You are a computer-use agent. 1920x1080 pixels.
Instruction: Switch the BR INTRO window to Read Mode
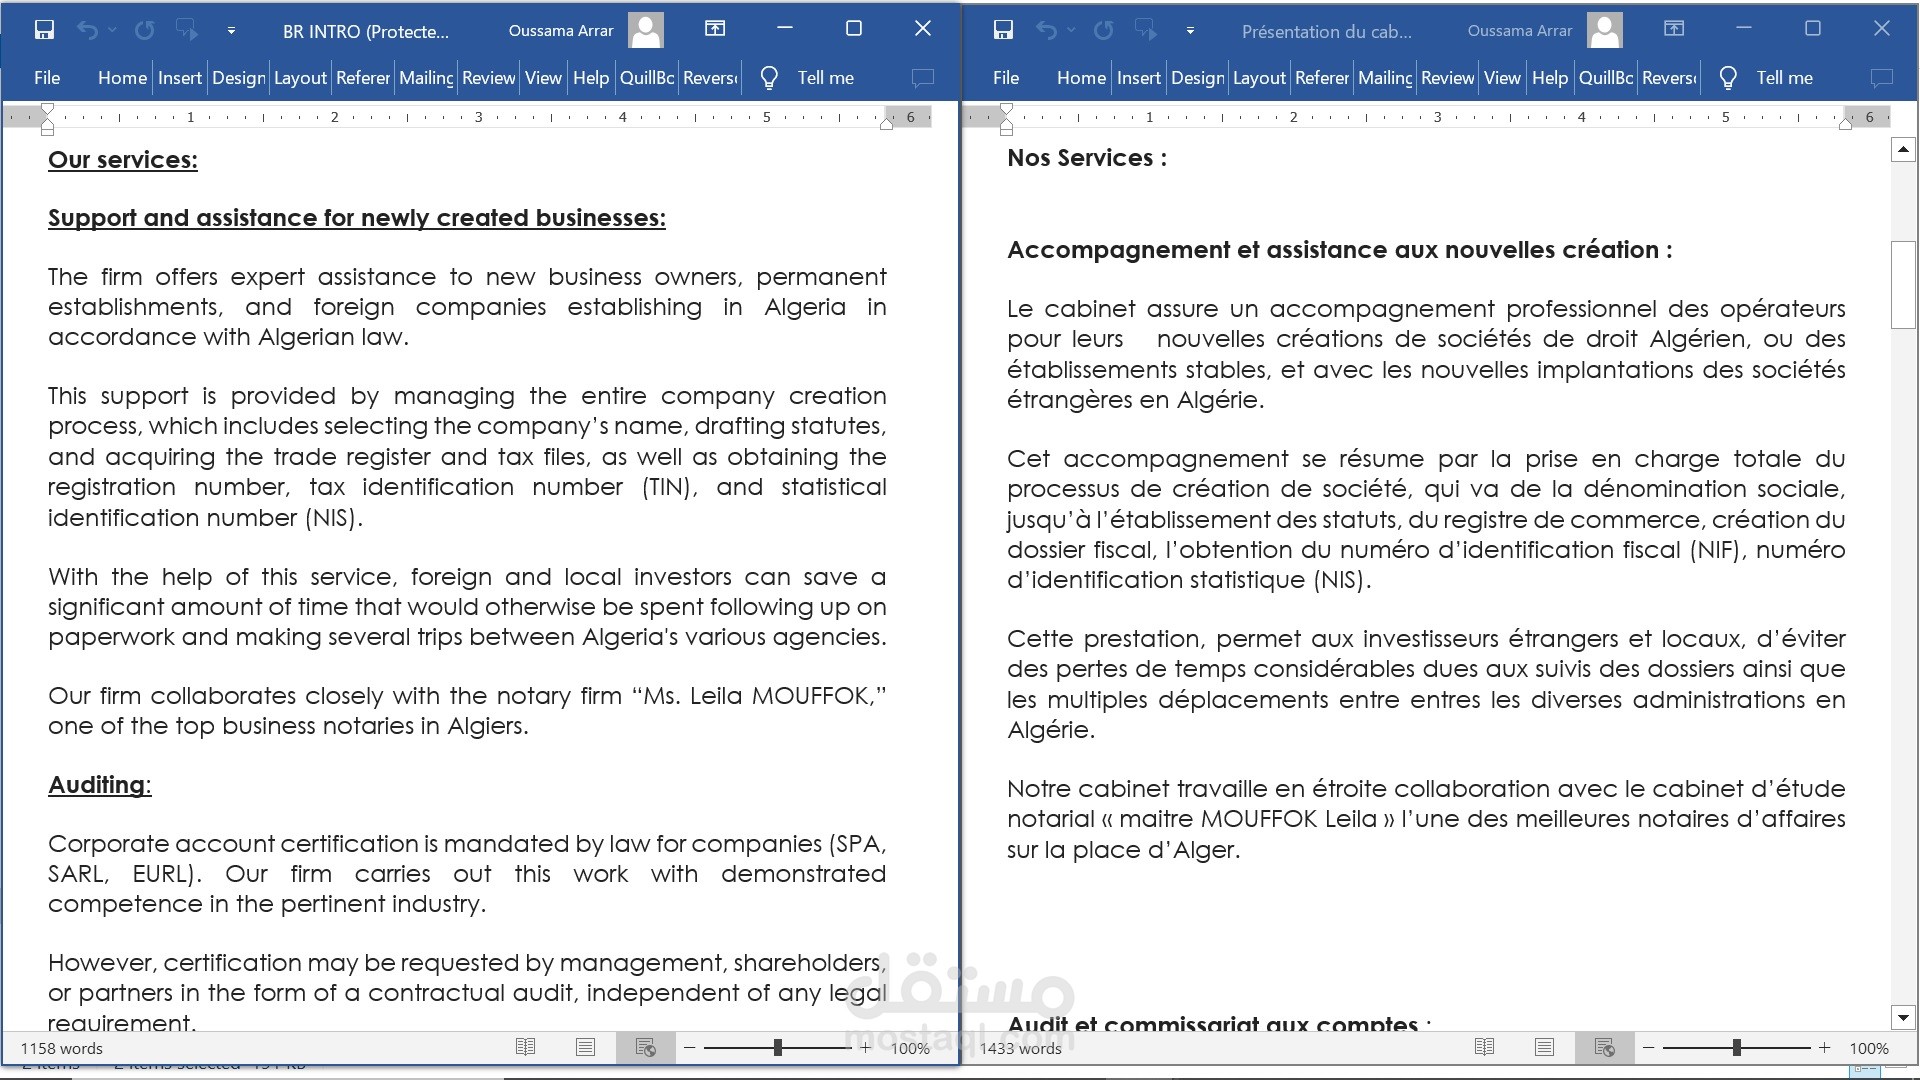pos(525,1047)
